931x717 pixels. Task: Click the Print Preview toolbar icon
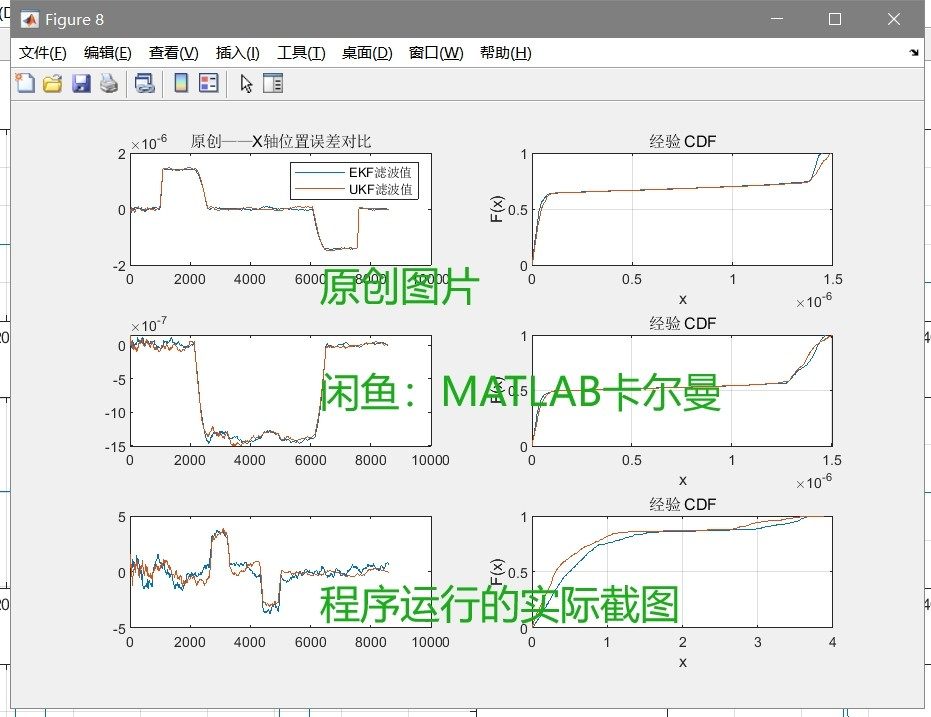coord(144,83)
